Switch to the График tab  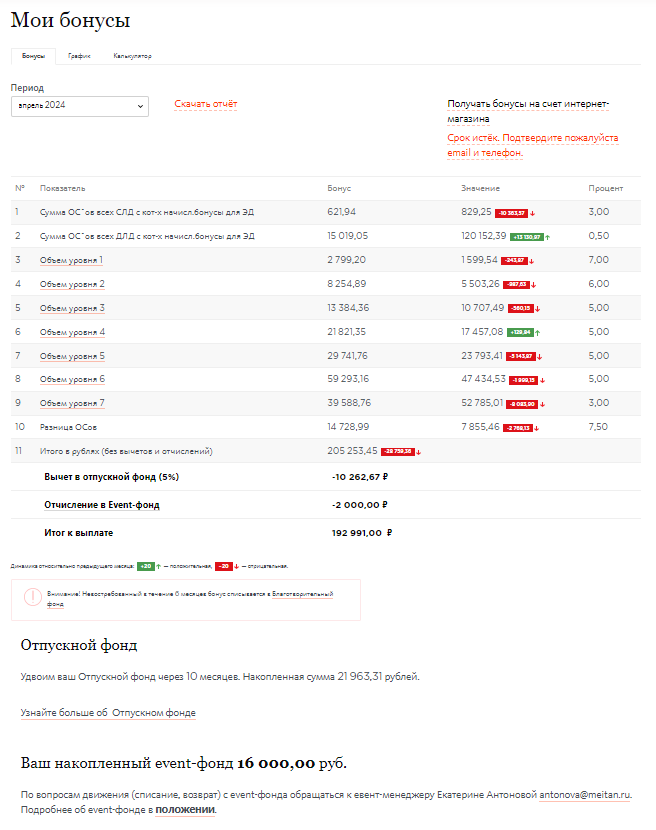pyautogui.click(x=80, y=56)
